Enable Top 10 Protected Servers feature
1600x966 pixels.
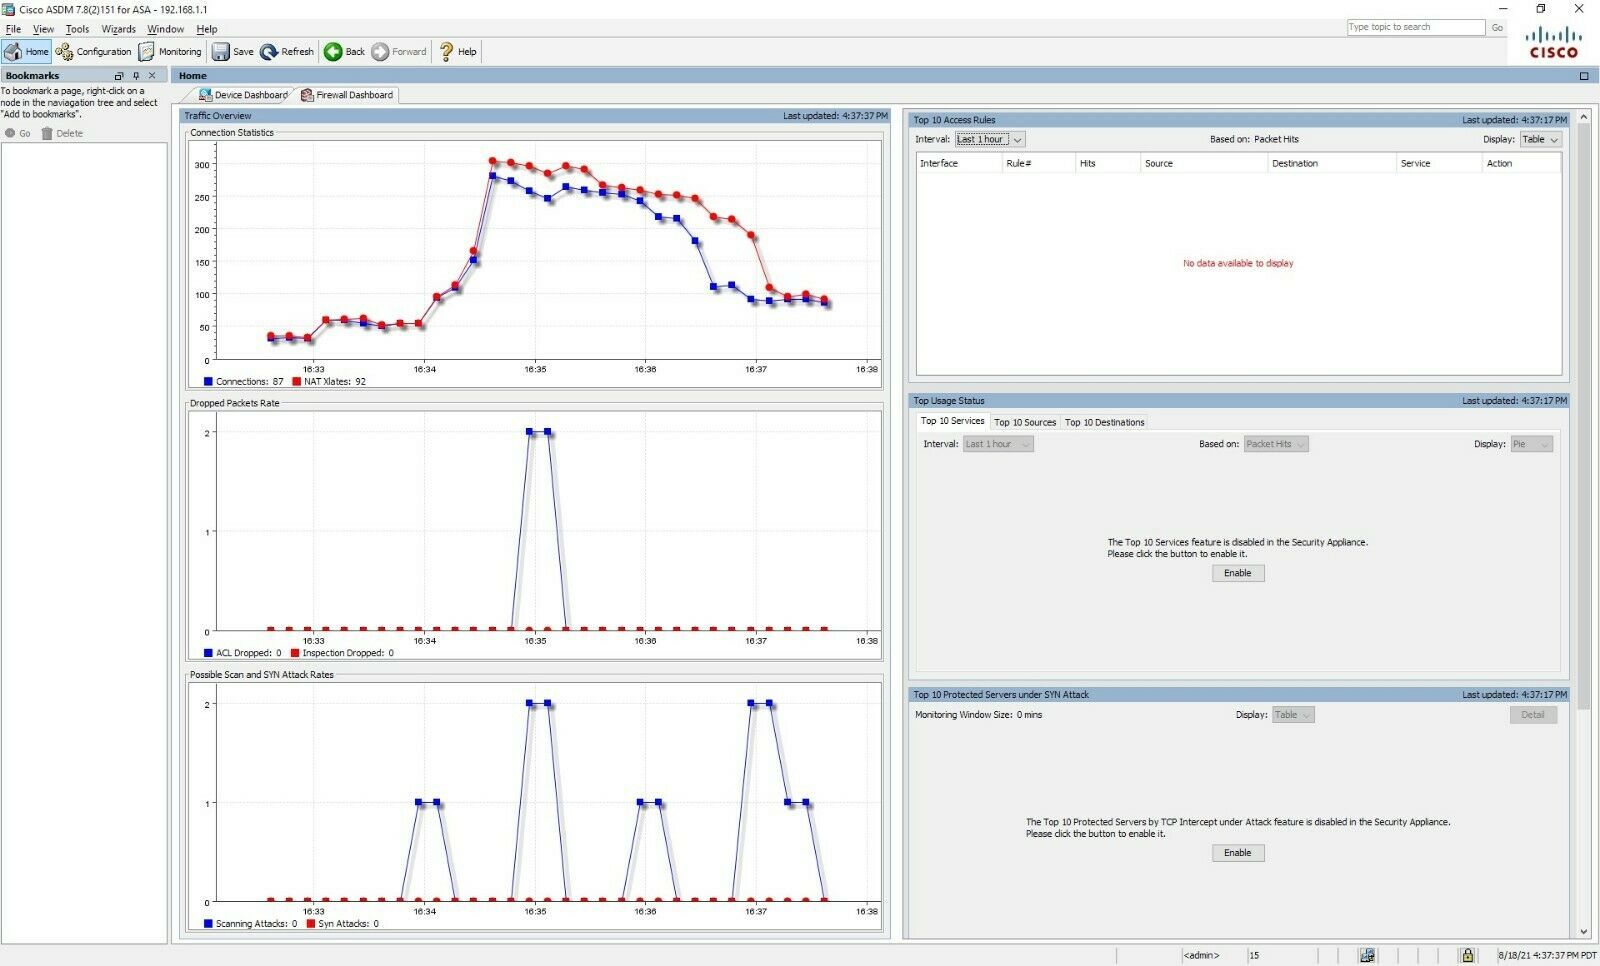(x=1238, y=853)
